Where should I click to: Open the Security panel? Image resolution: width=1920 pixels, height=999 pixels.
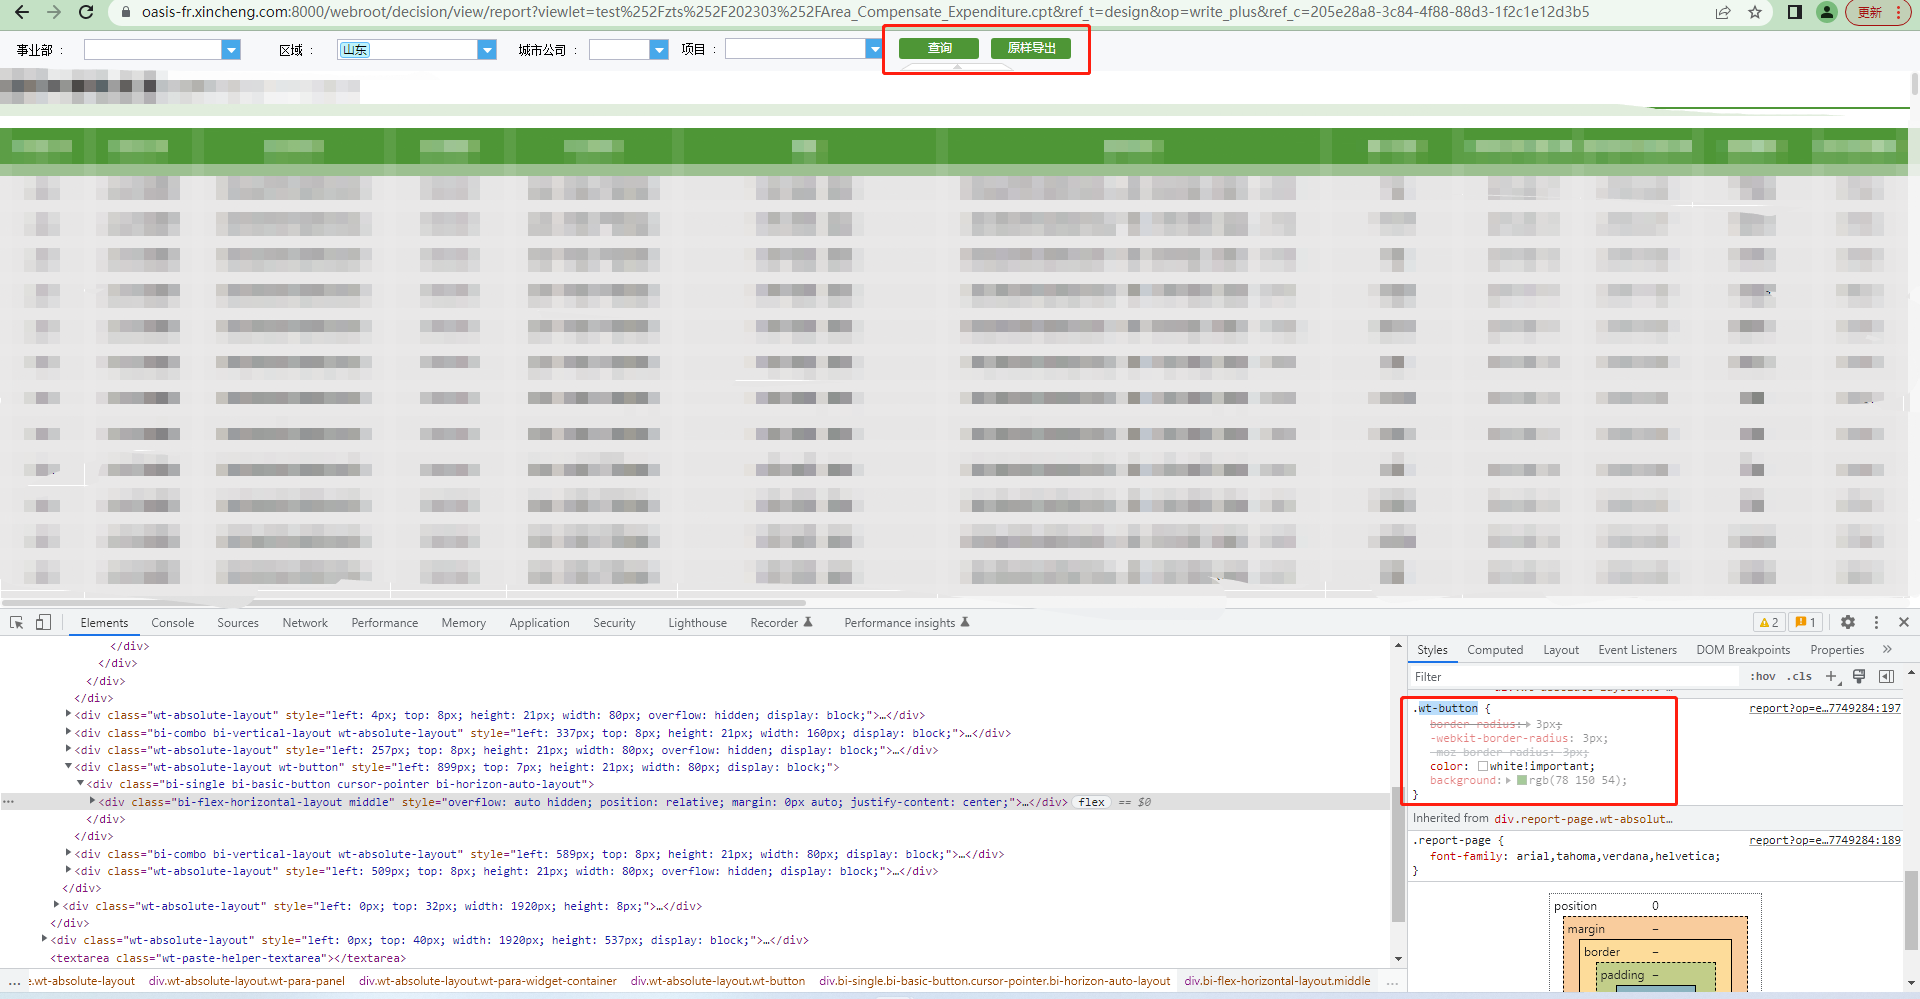[x=614, y=623]
